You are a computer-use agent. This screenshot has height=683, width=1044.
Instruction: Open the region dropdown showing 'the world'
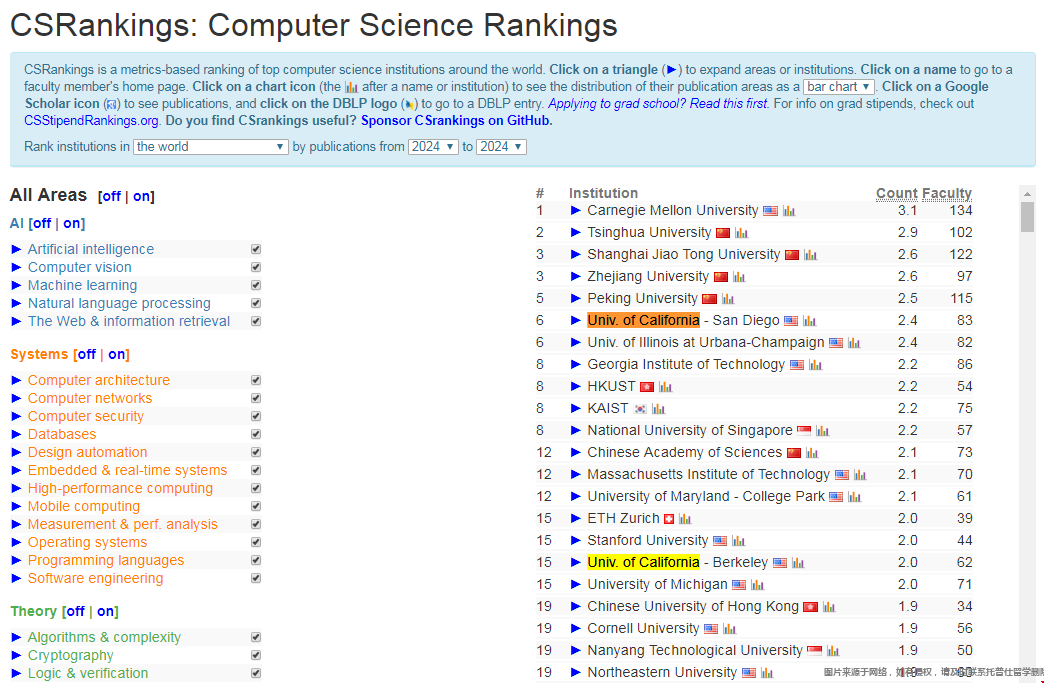pyautogui.click(x=211, y=146)
